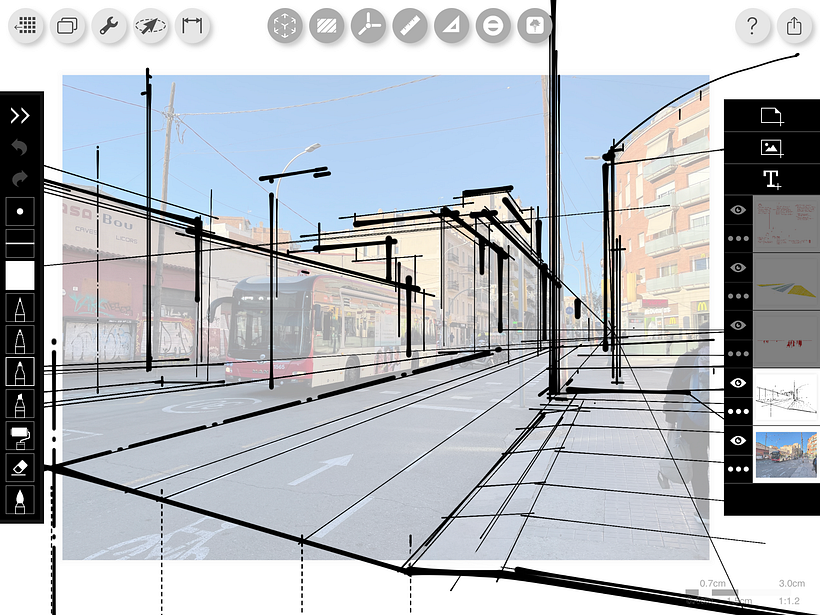This screenshot has height=615, width=820.
Task: Tap the 0.7cm scale value
Action: pyautogui.click(x=712, y=583)
